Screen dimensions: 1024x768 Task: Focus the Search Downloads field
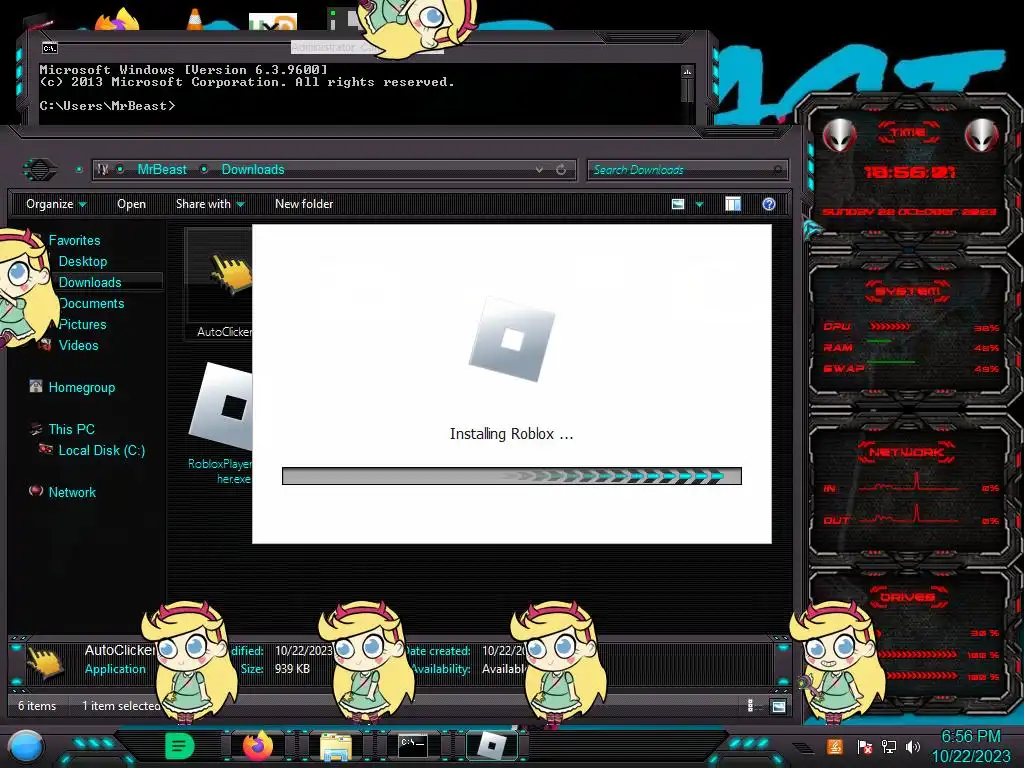pos(687,170)
